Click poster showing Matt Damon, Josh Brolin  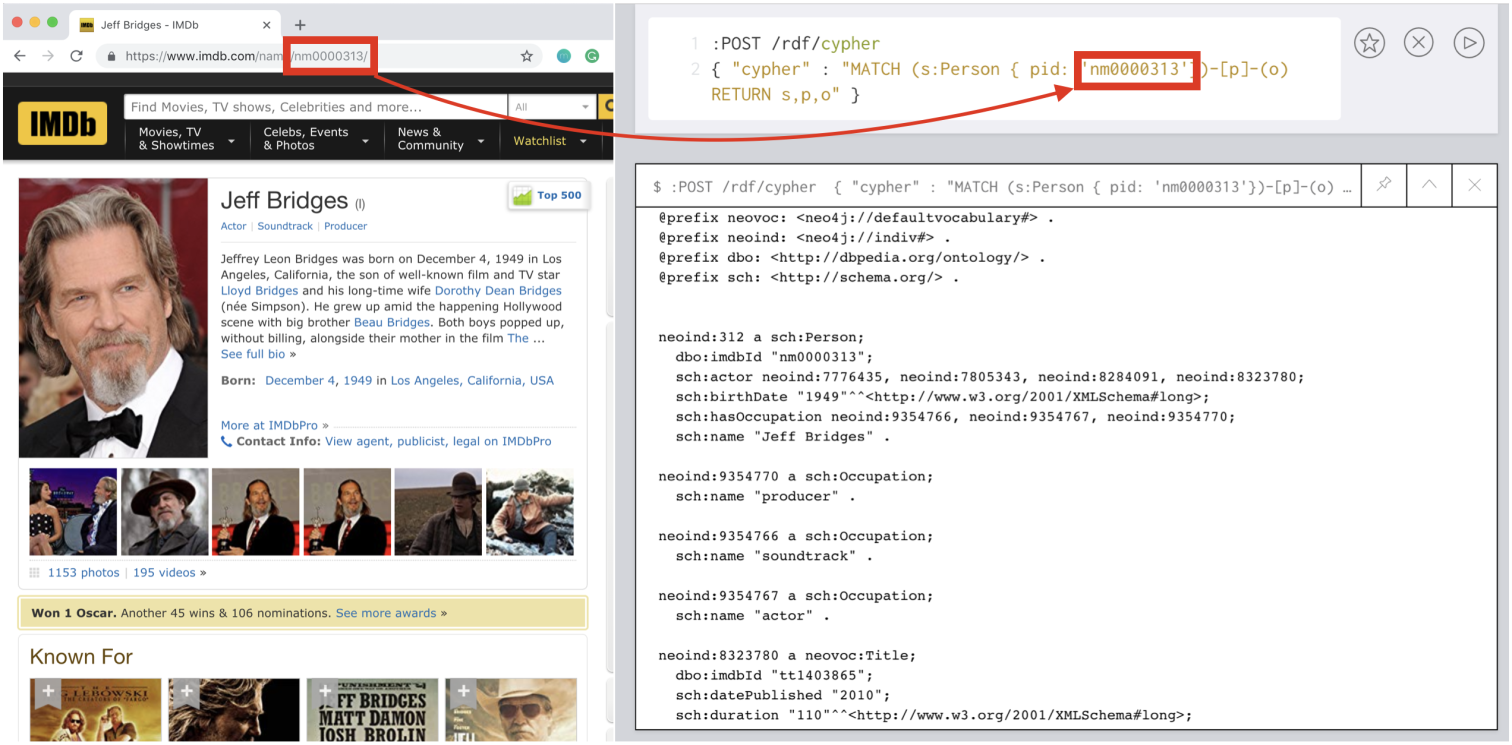373,710
